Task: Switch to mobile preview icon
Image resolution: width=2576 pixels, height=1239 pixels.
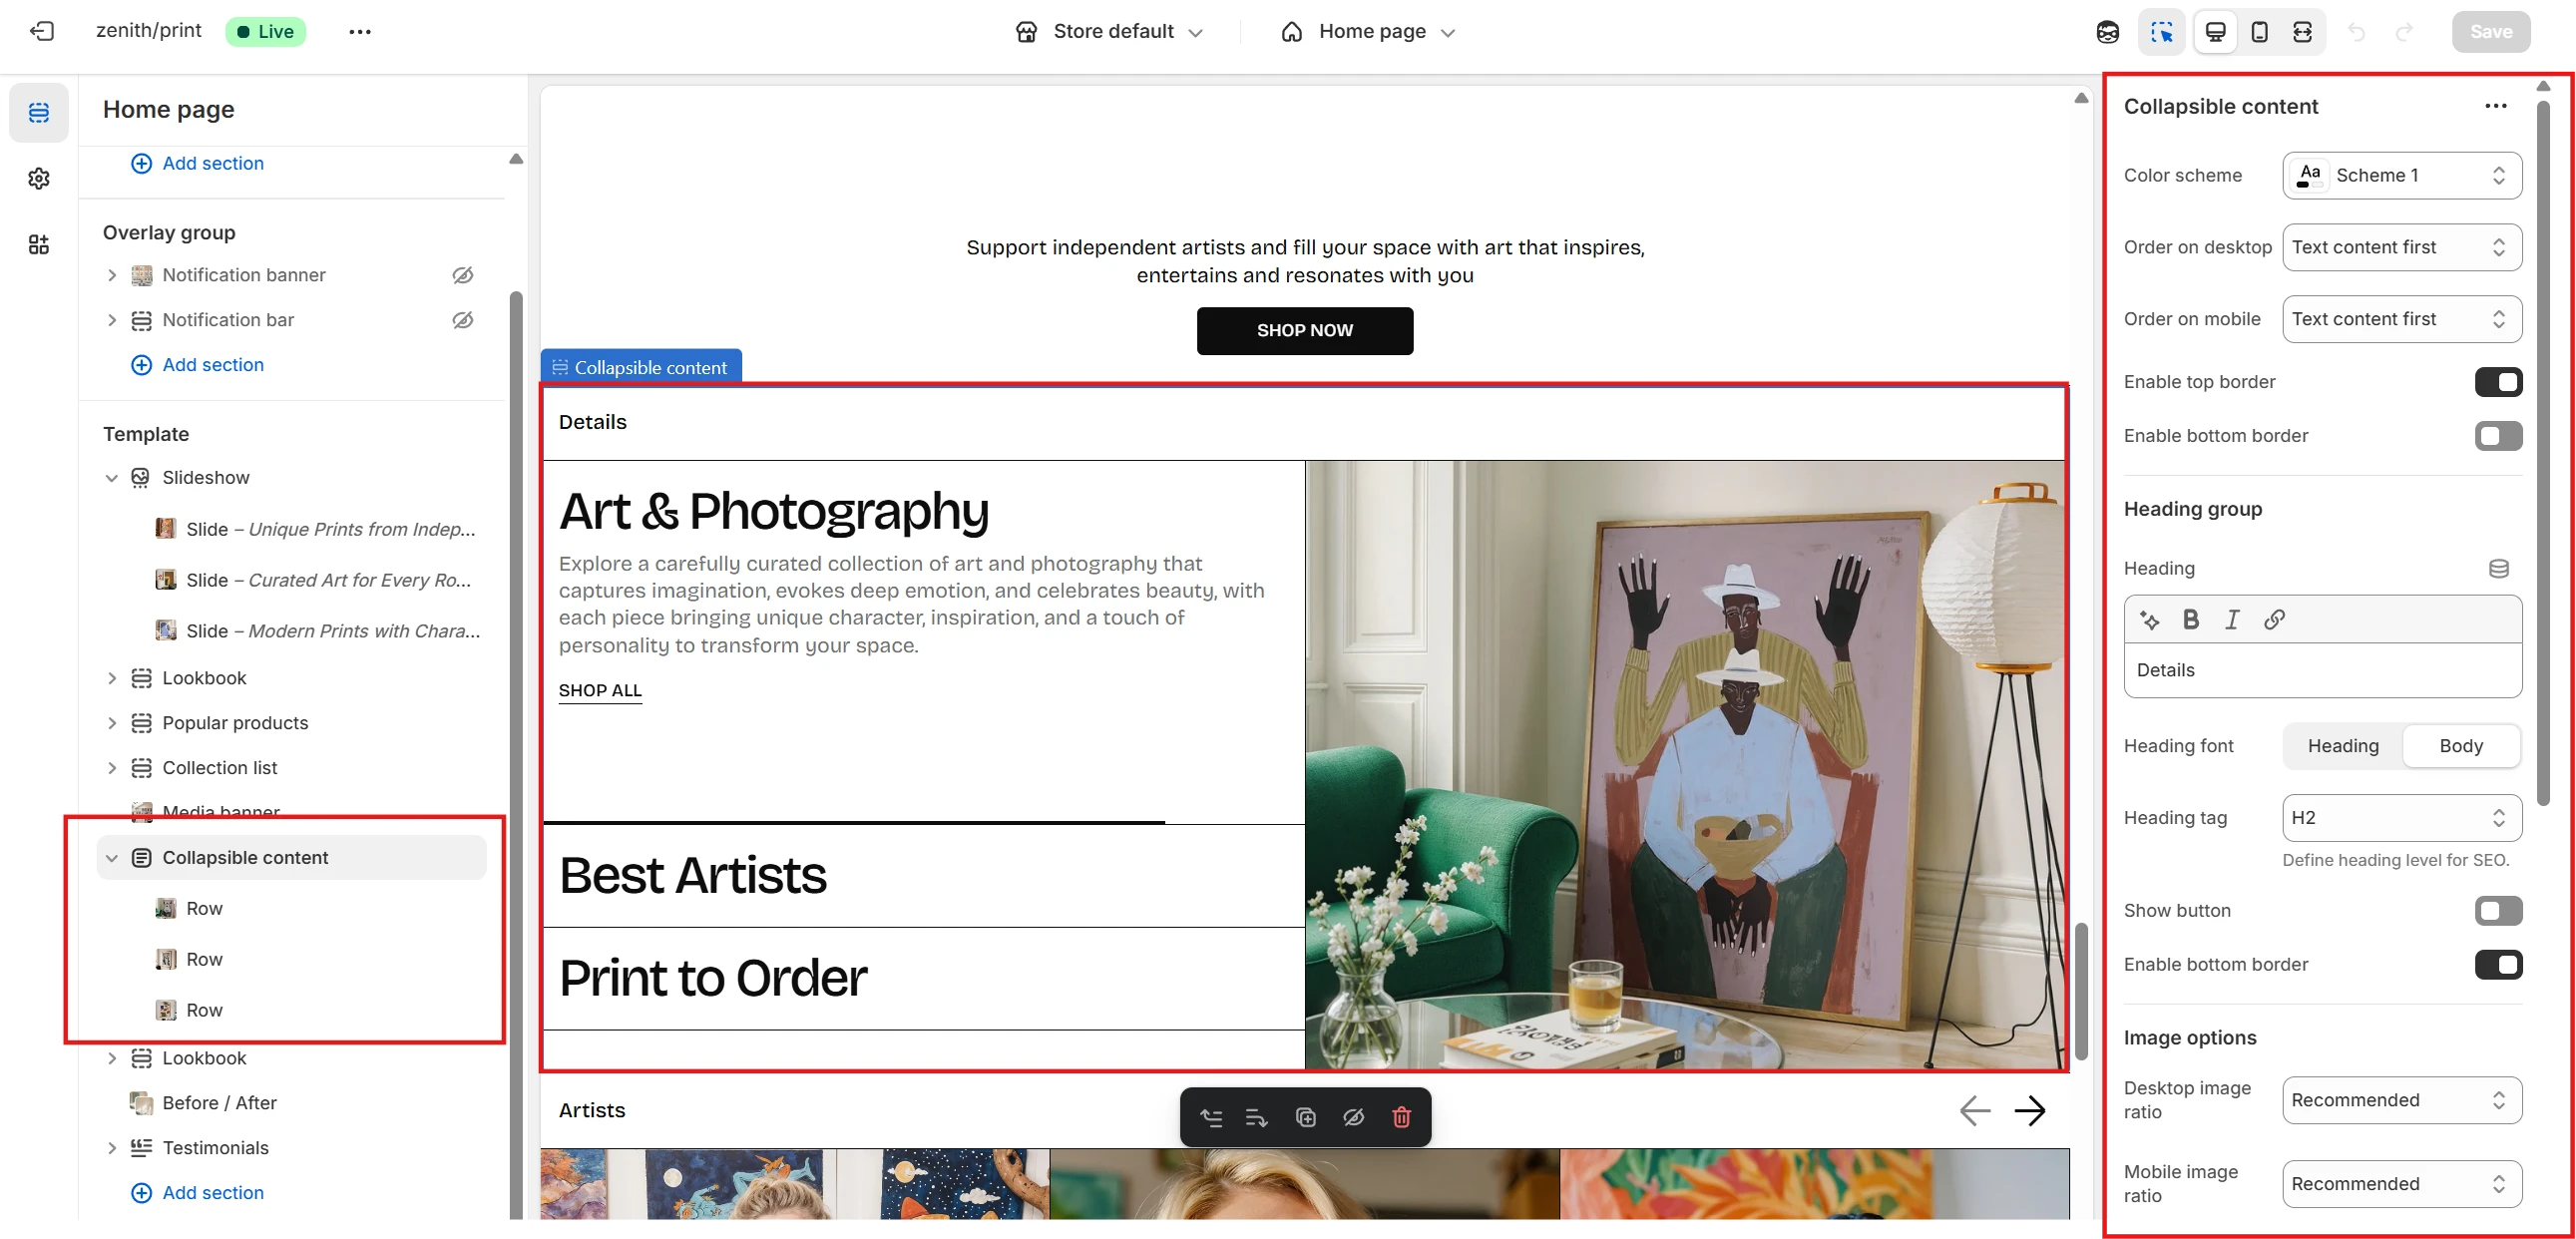Action: coord(2259,32)
